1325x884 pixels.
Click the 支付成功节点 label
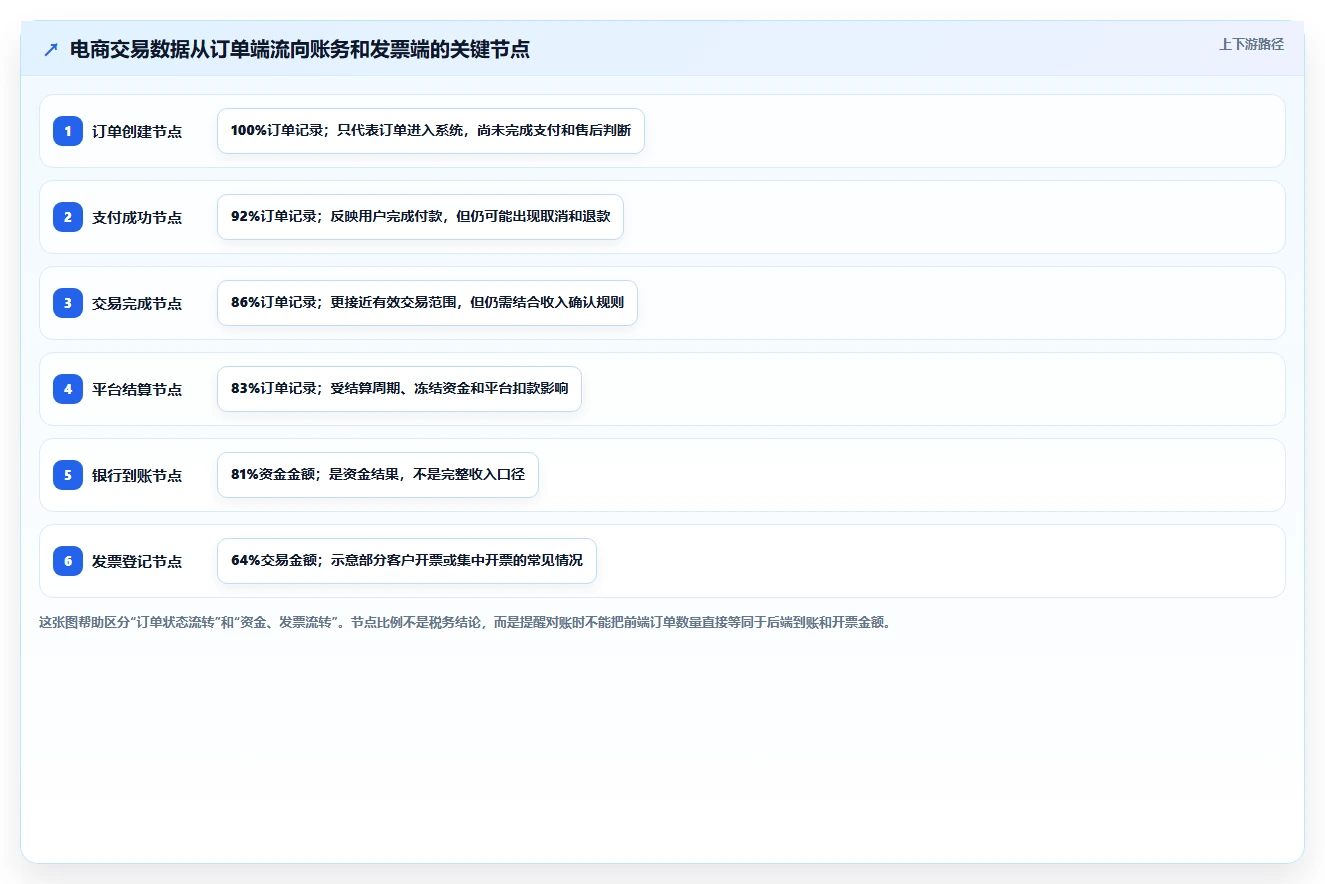(137, 217)
